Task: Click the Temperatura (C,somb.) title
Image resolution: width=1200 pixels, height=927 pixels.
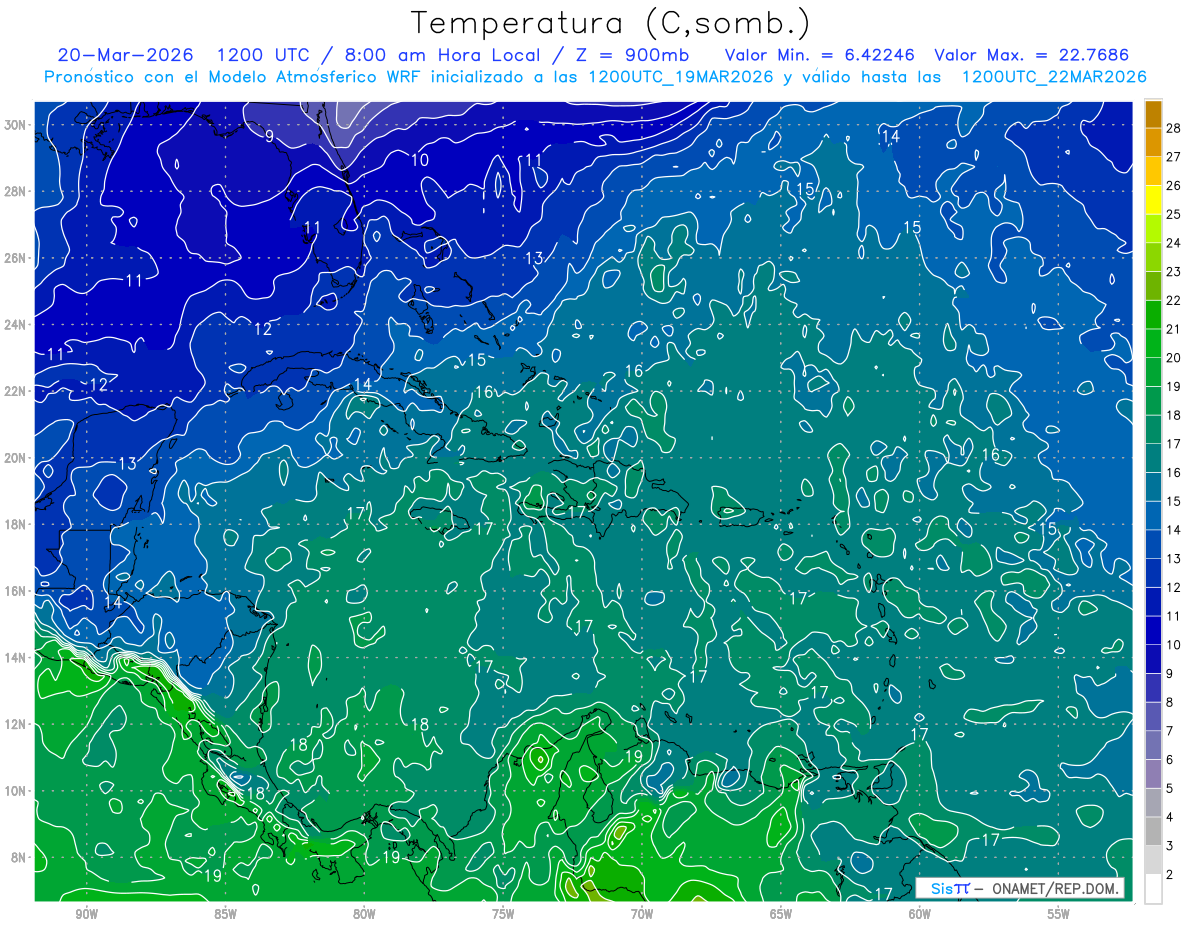Action: (611, 23)
